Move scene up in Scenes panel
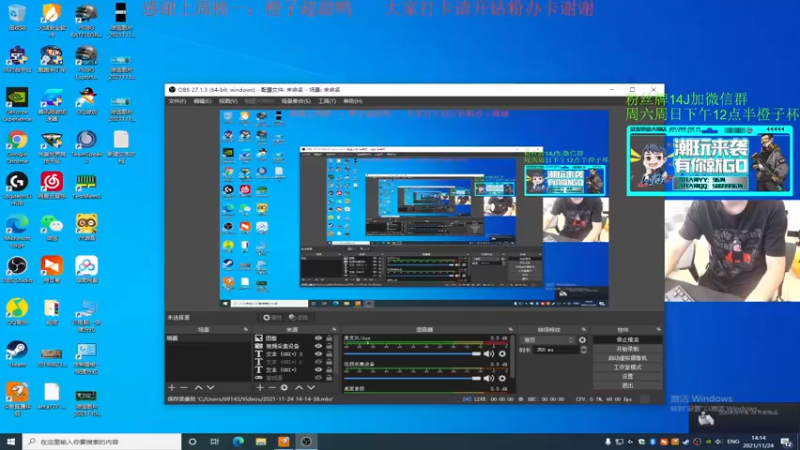Image resolution: width=800 pixels, height=450 pixels. coord(198,388)
